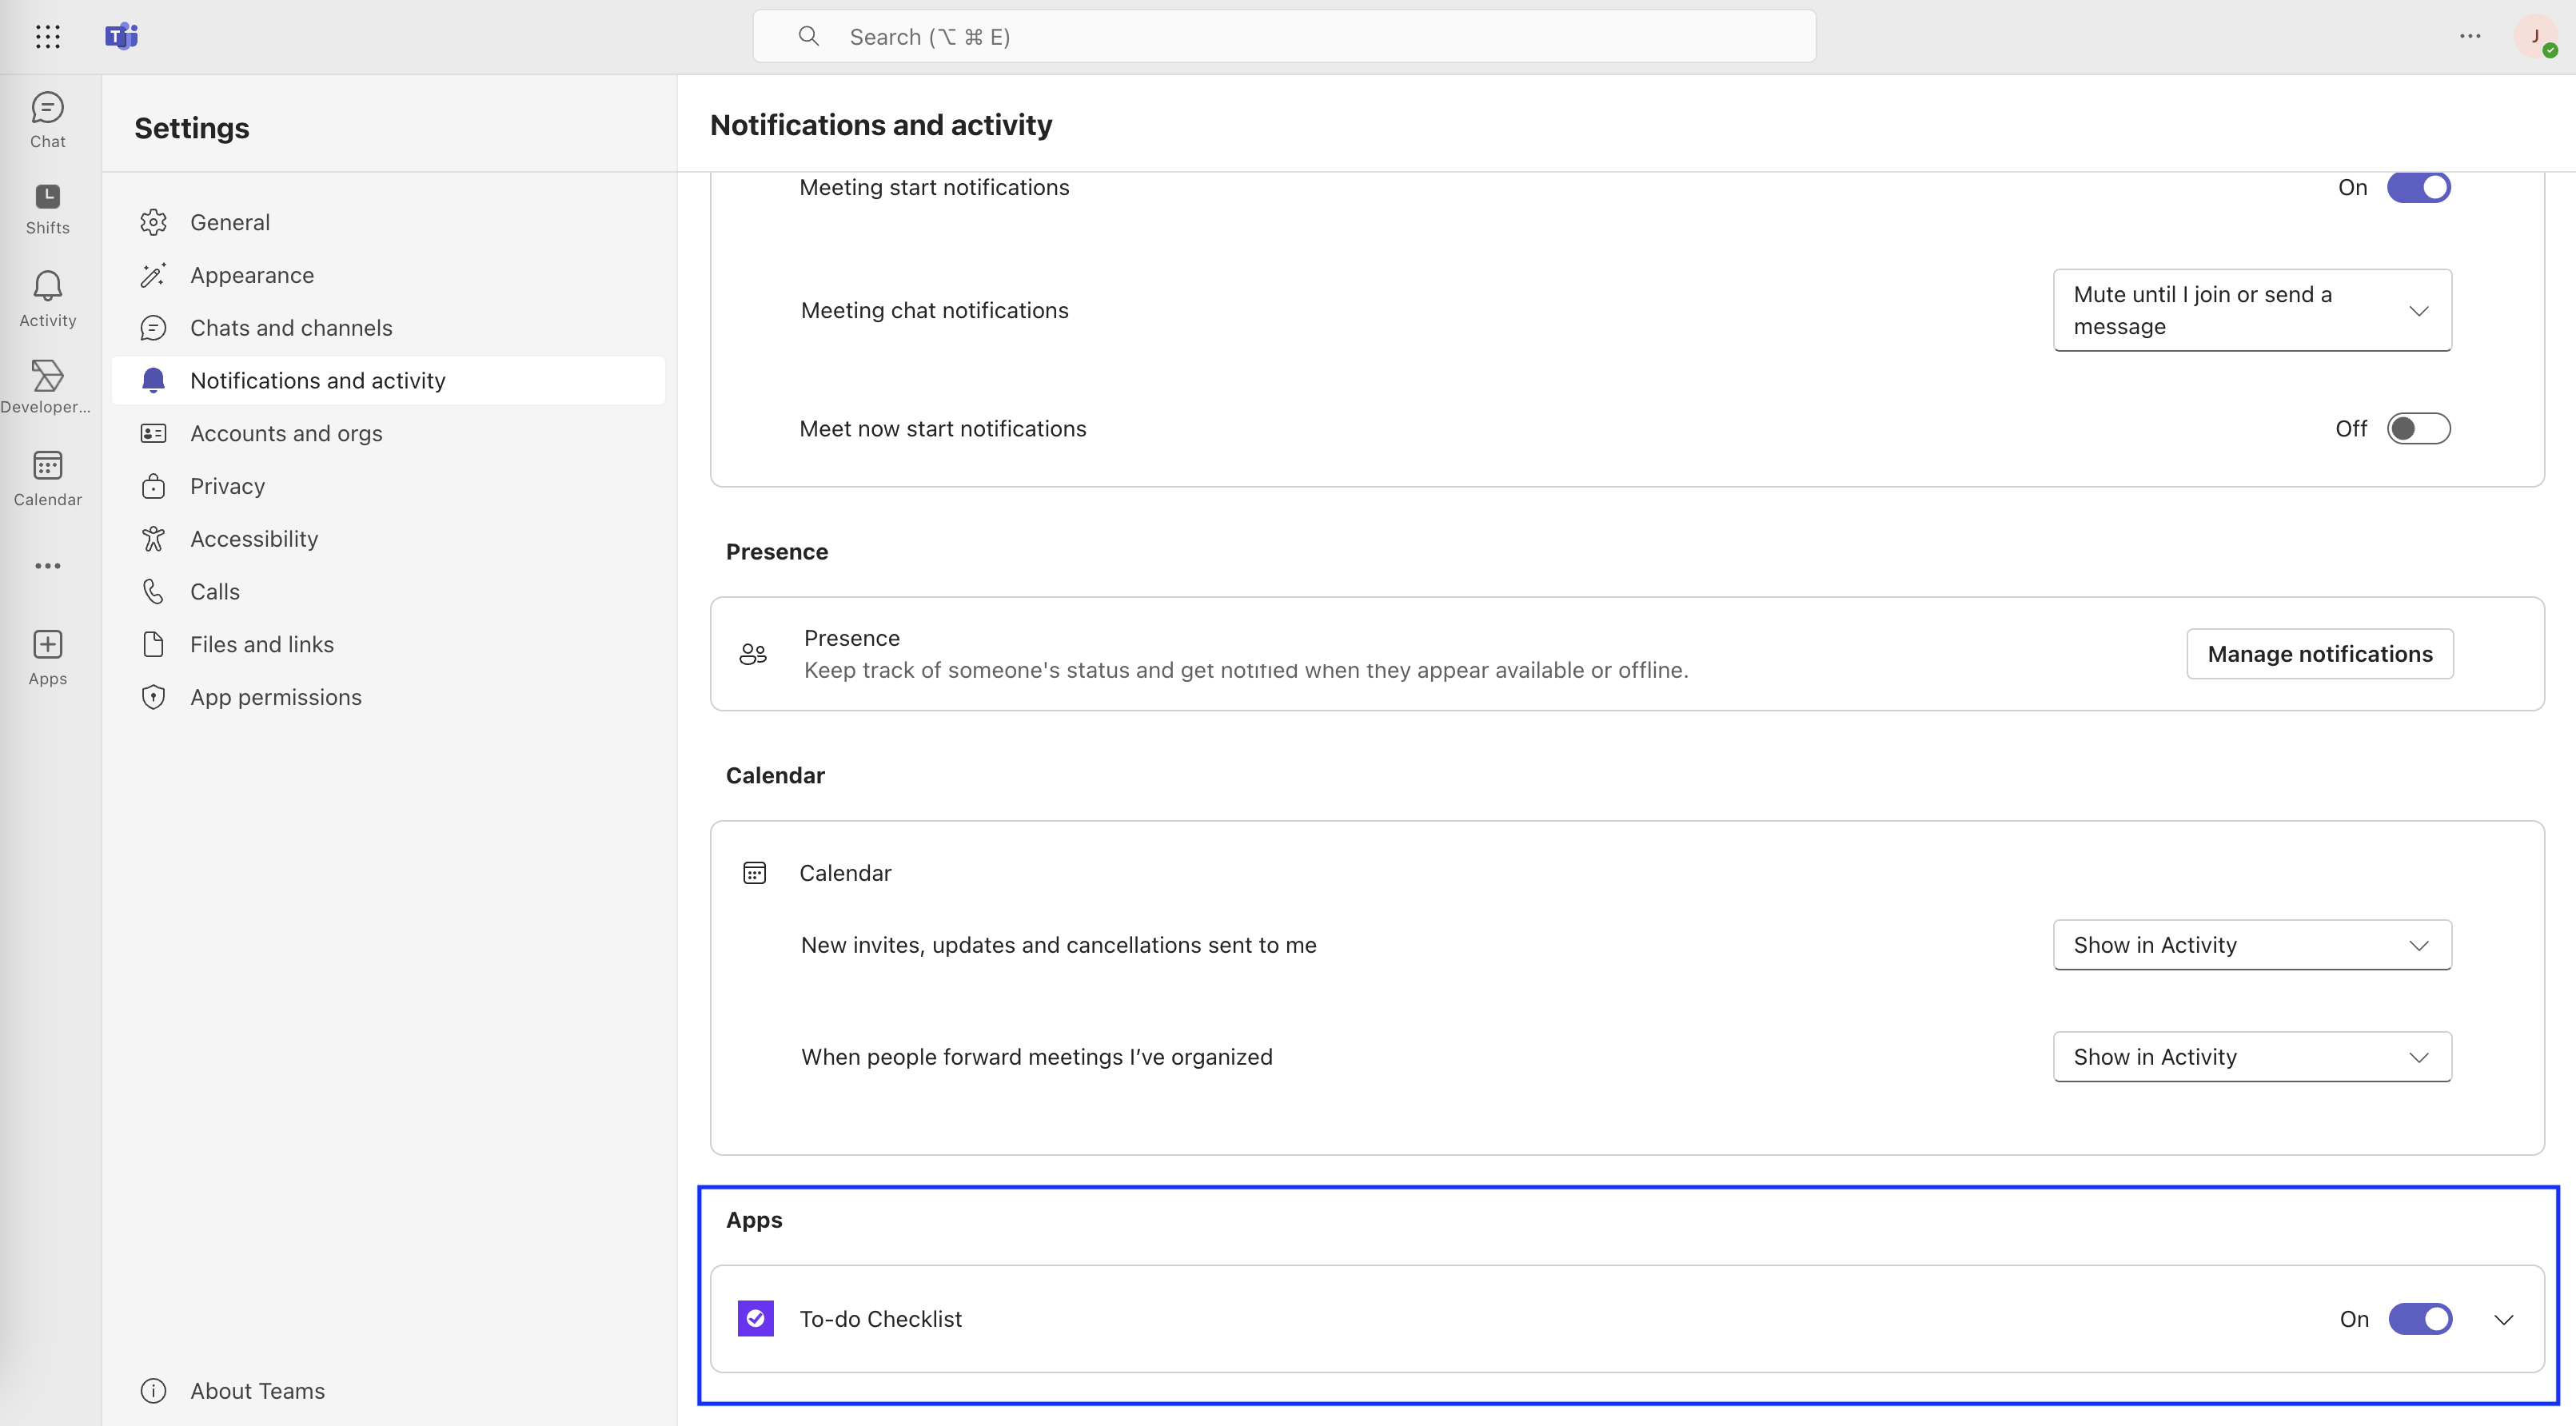Image resolution: width=2576 pixels, height=1426 pixels.
Task: Expand the To-do Checklist chevron
Action: (2503, 1319)
